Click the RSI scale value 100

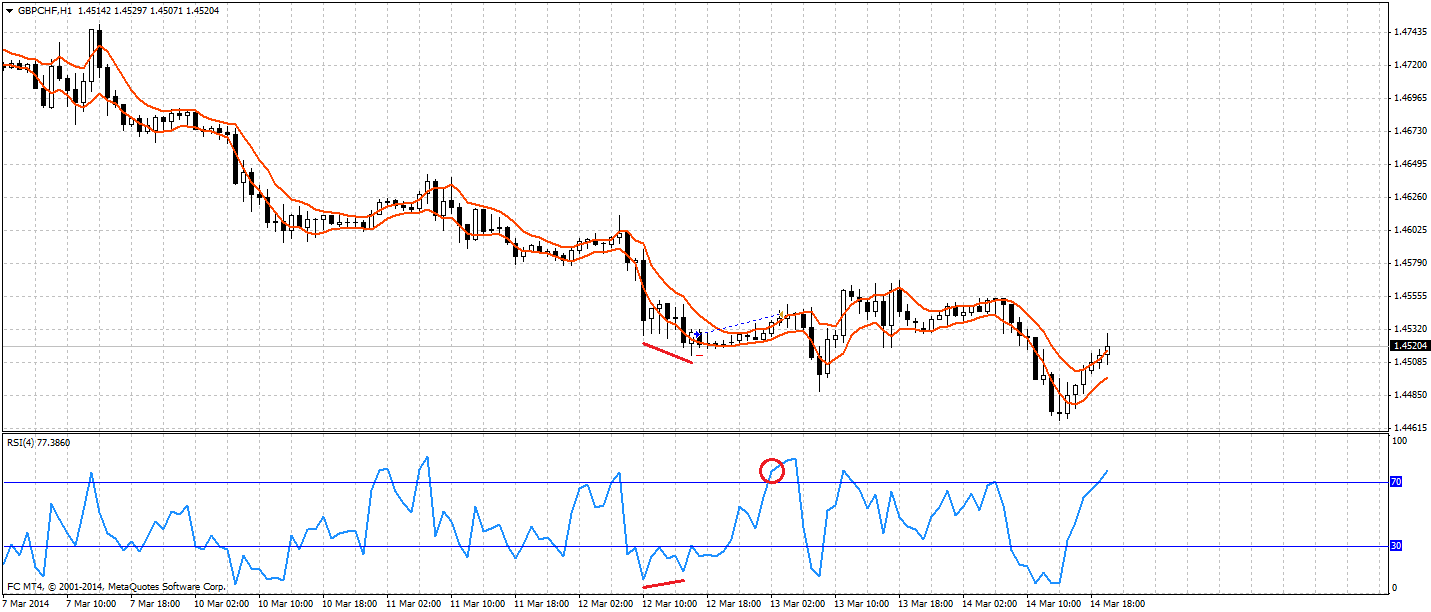coord(1400,440)
